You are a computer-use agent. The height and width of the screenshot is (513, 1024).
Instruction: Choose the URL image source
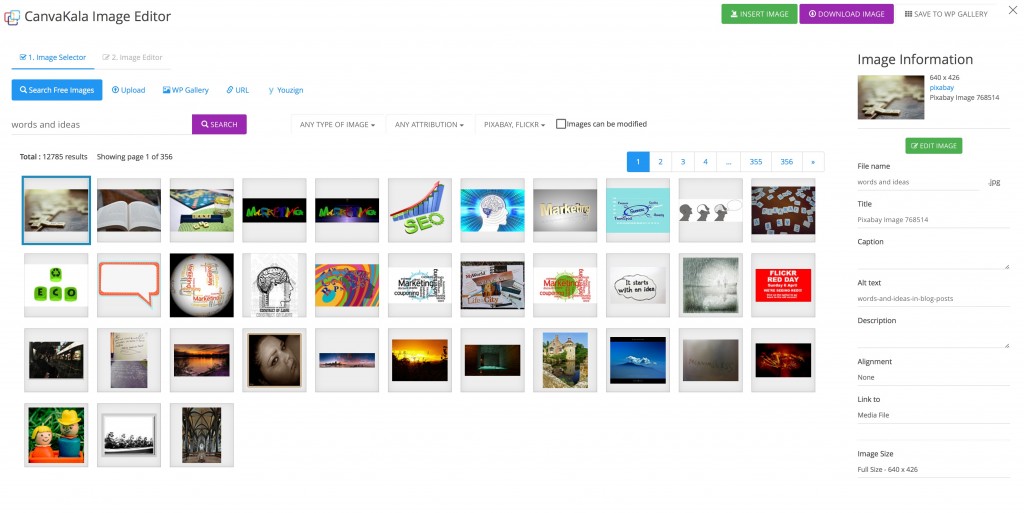pyautogui.click(x=238, y=90)
